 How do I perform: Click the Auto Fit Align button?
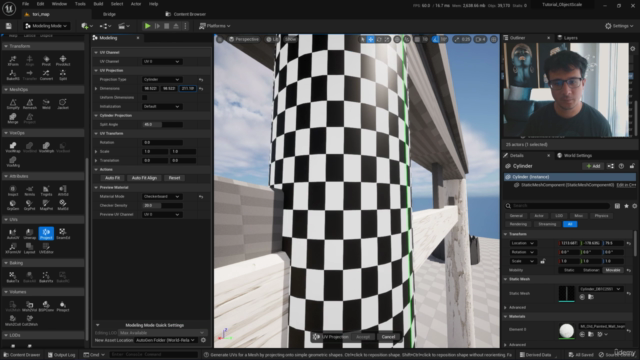(x=144, y=178)
